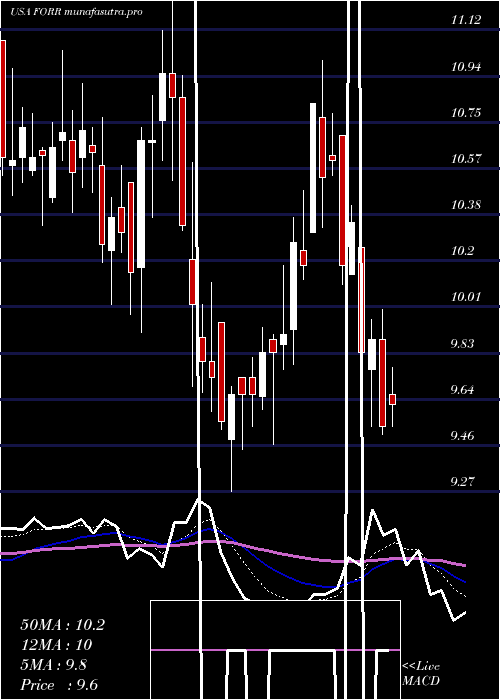This screenshot has height=700, width=500.
Task: Click the 10.57 price axis label
Action: coord(466,159)
